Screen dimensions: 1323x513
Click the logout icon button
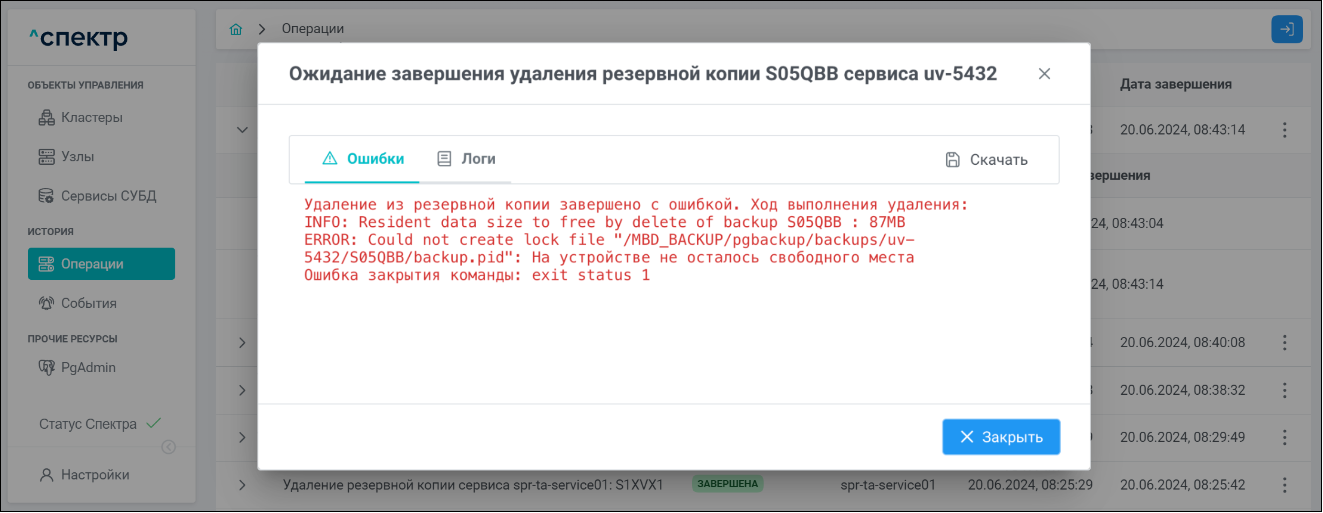coord(1287,29)
